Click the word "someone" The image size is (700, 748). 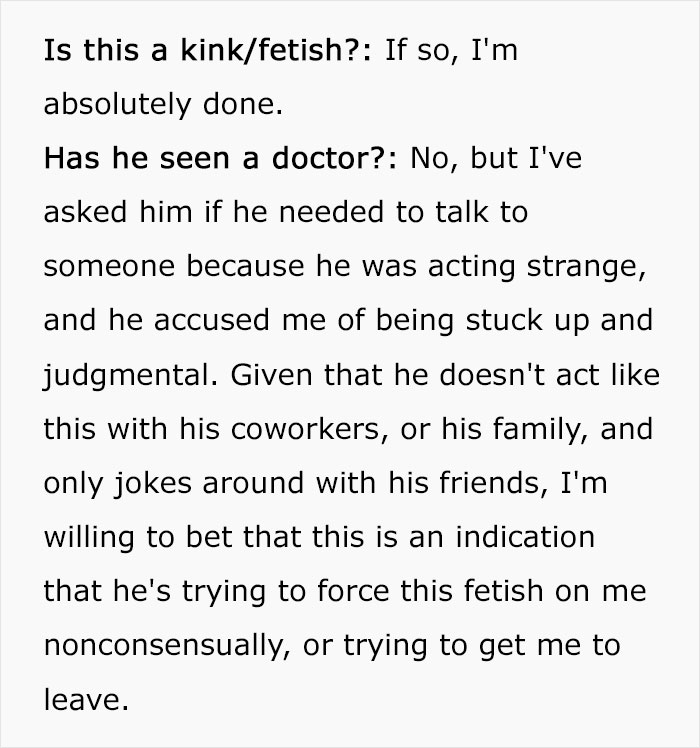coord(107,267)
